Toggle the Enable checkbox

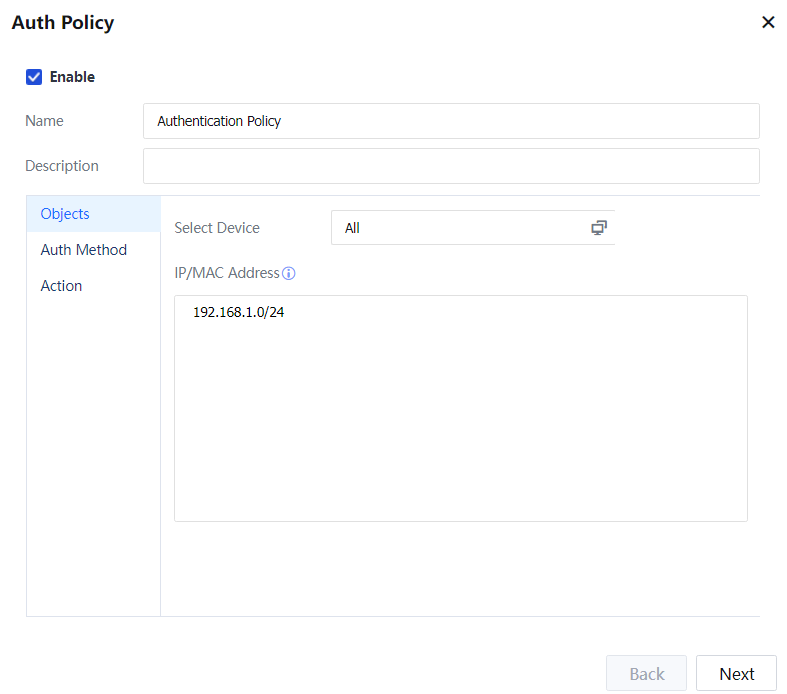click(34, 77)
